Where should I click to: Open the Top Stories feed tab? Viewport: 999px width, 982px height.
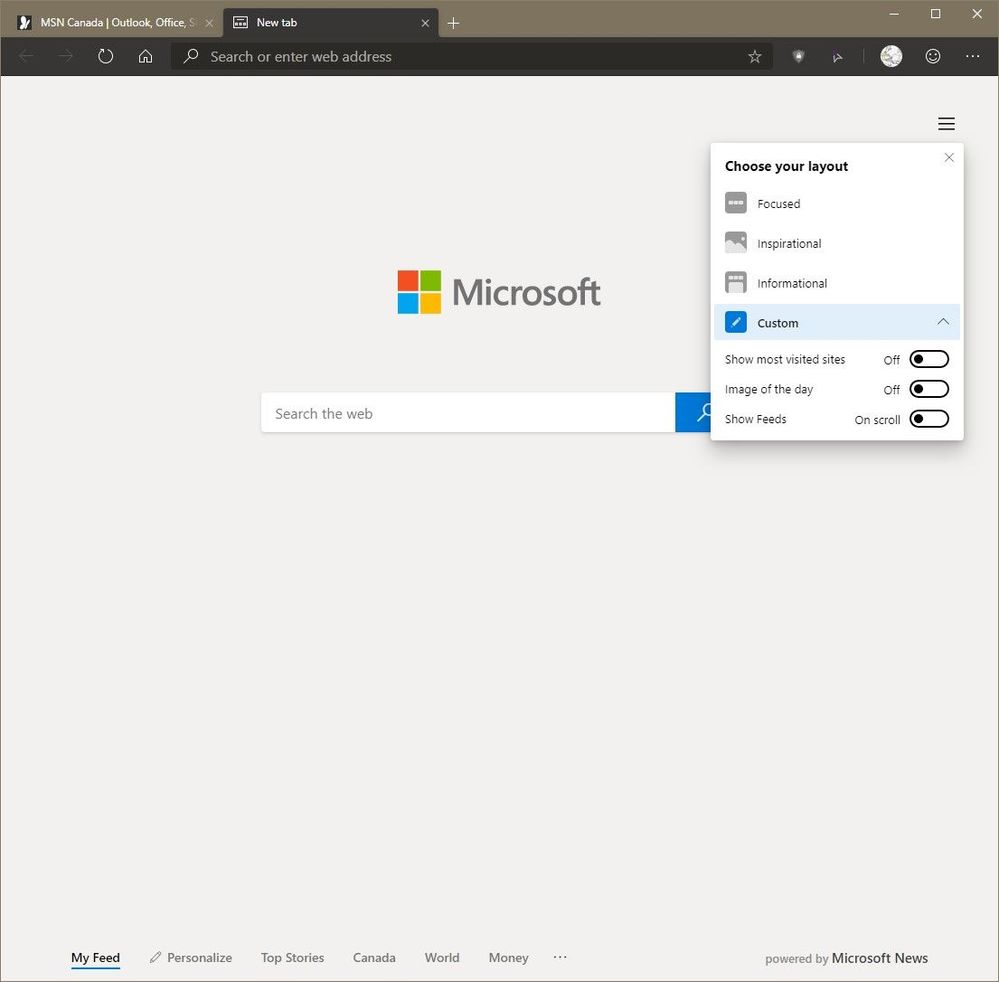(x=292, y=958)
